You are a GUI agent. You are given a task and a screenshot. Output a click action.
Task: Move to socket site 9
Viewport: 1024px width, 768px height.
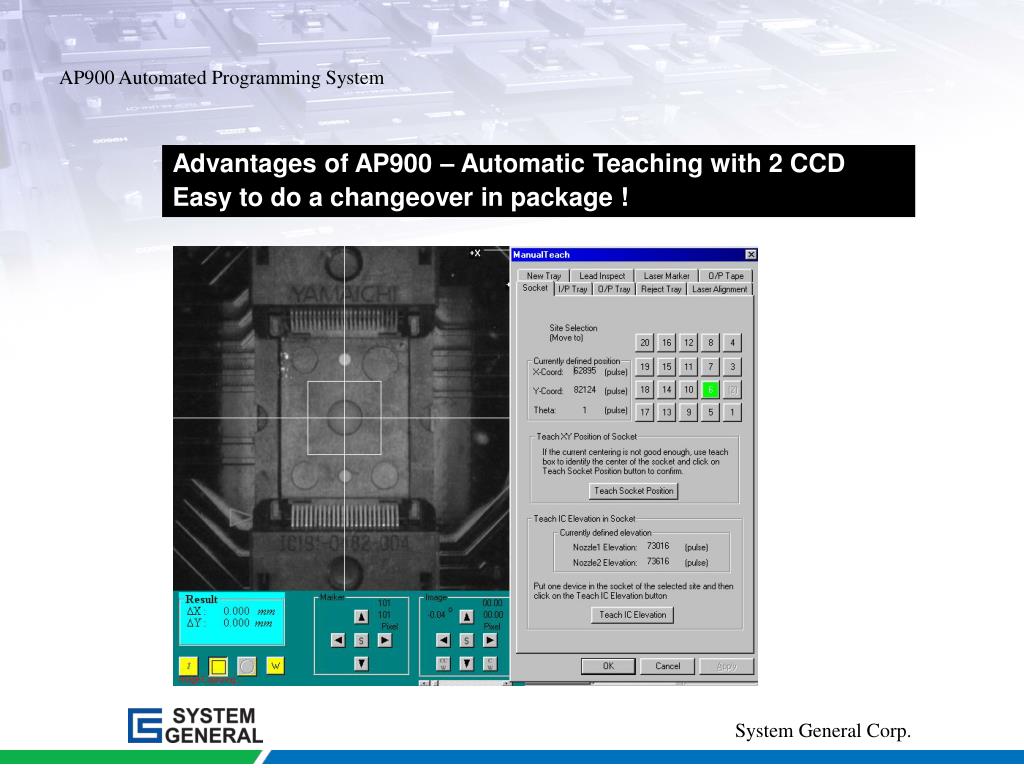click(688, 412)
